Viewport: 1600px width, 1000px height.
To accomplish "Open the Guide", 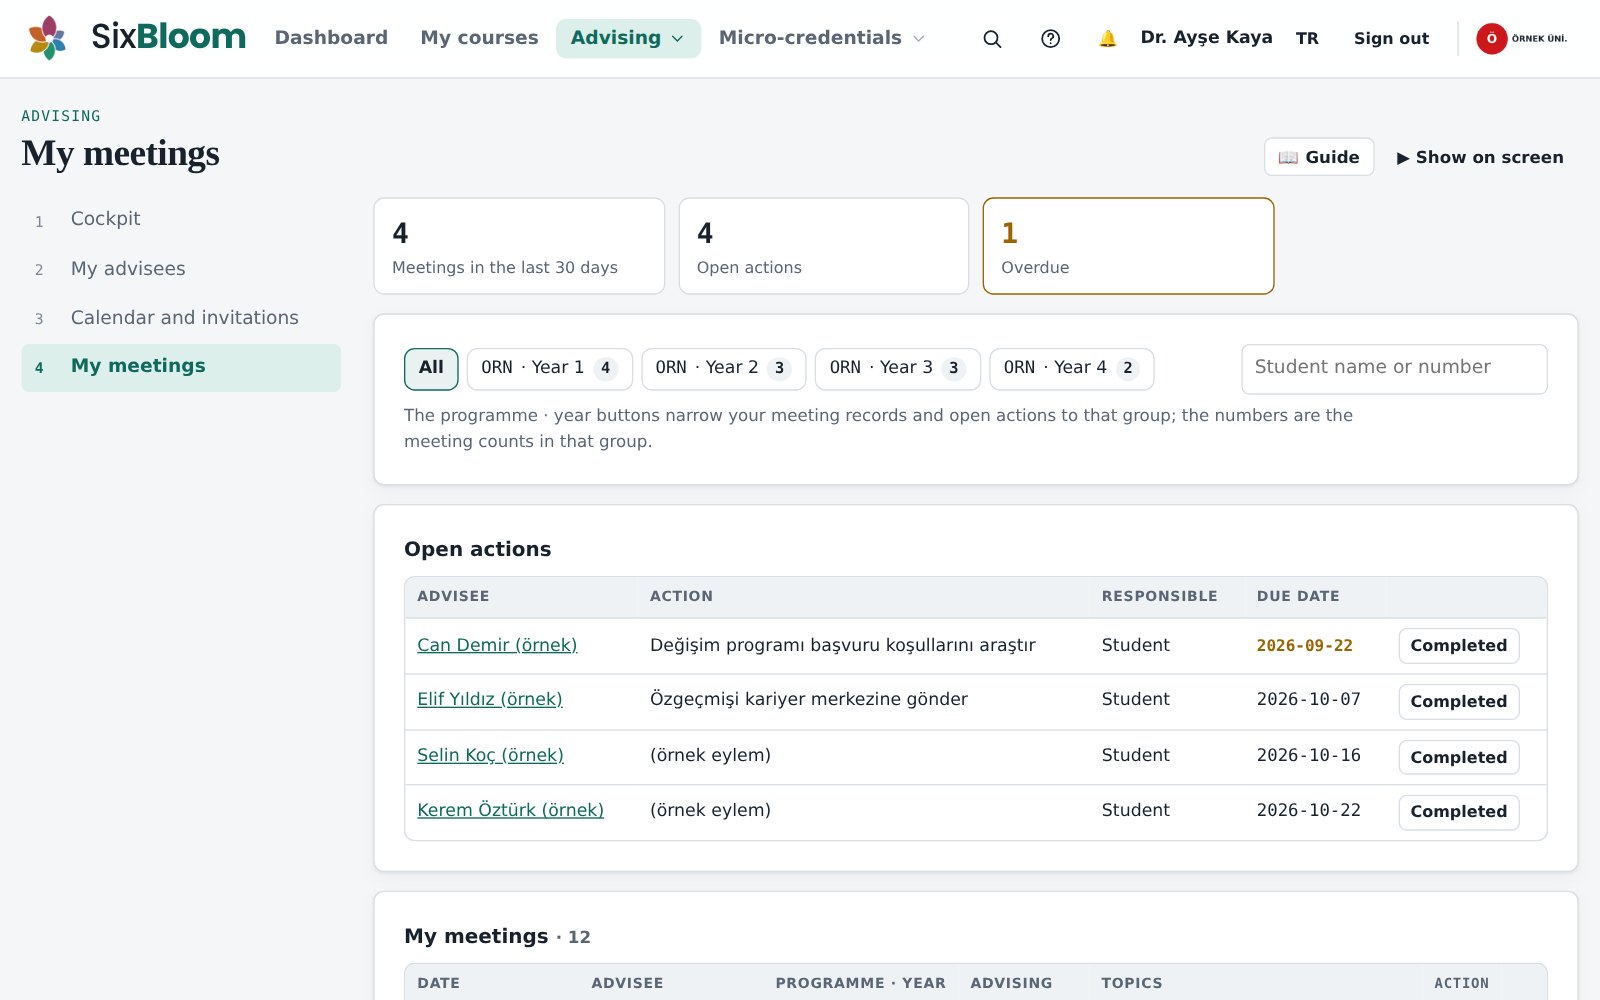I will click(x=1319, y=157).
